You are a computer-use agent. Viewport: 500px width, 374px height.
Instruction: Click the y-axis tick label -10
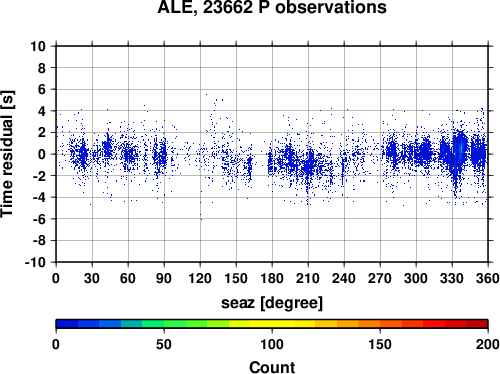[x=35, y=262]
